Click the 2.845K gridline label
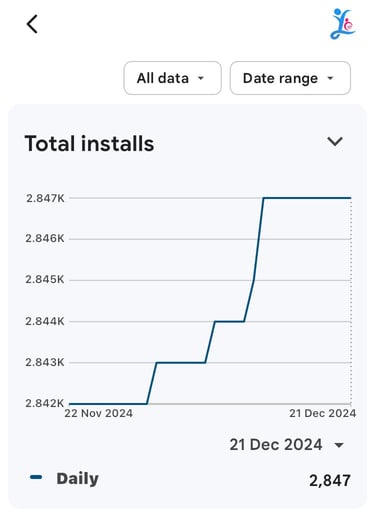This screenshot has width=375, height=518. tap(45, 279)
